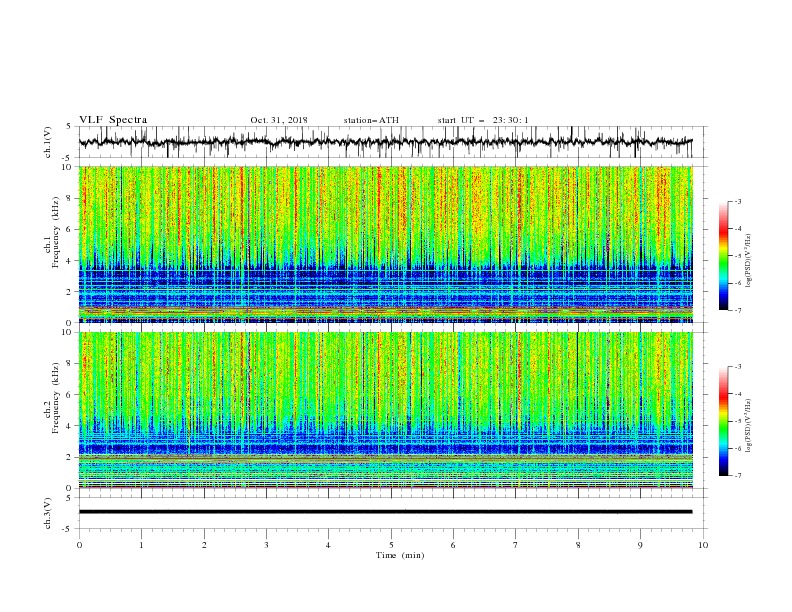Select the ch.1 "Frequency (kHz)" axis label
The image size is (792, 612).
(x=56, y=232)
